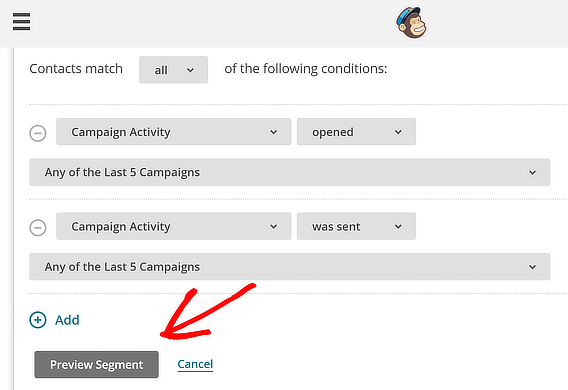Screen dimensions: 568x390
Task: Click chevron at right end of second campaigns selector
Action: click(x=532, y=267)
